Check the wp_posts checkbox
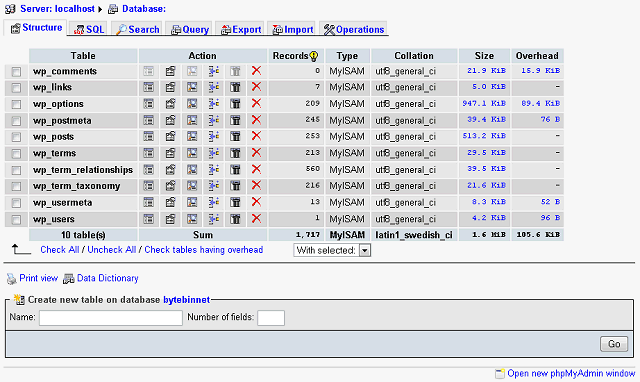 click(x=16, y=137)
